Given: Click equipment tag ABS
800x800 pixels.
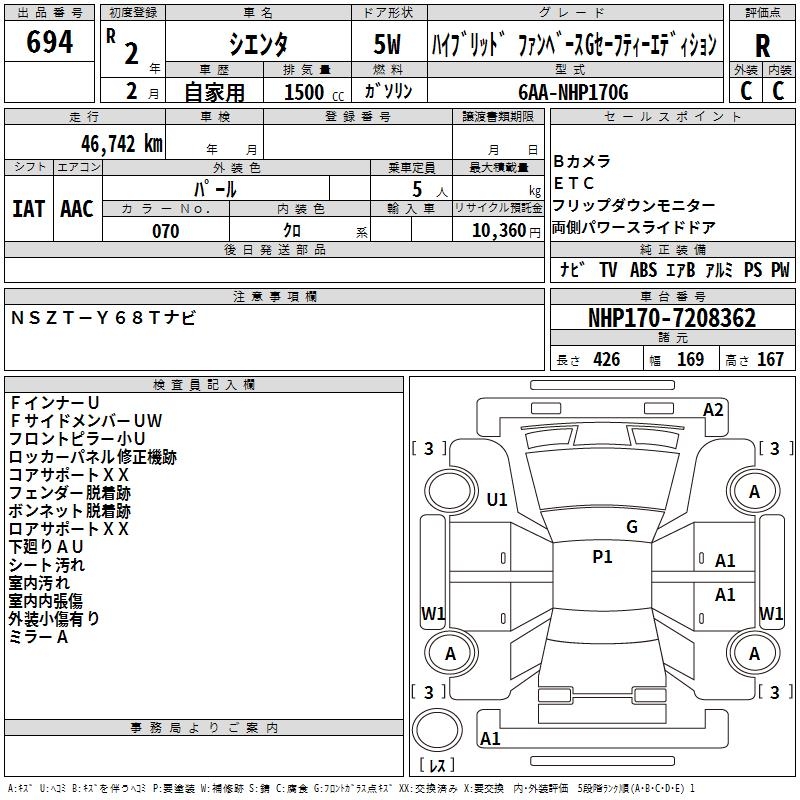Looking at the screenshot, I should point(643,270).
